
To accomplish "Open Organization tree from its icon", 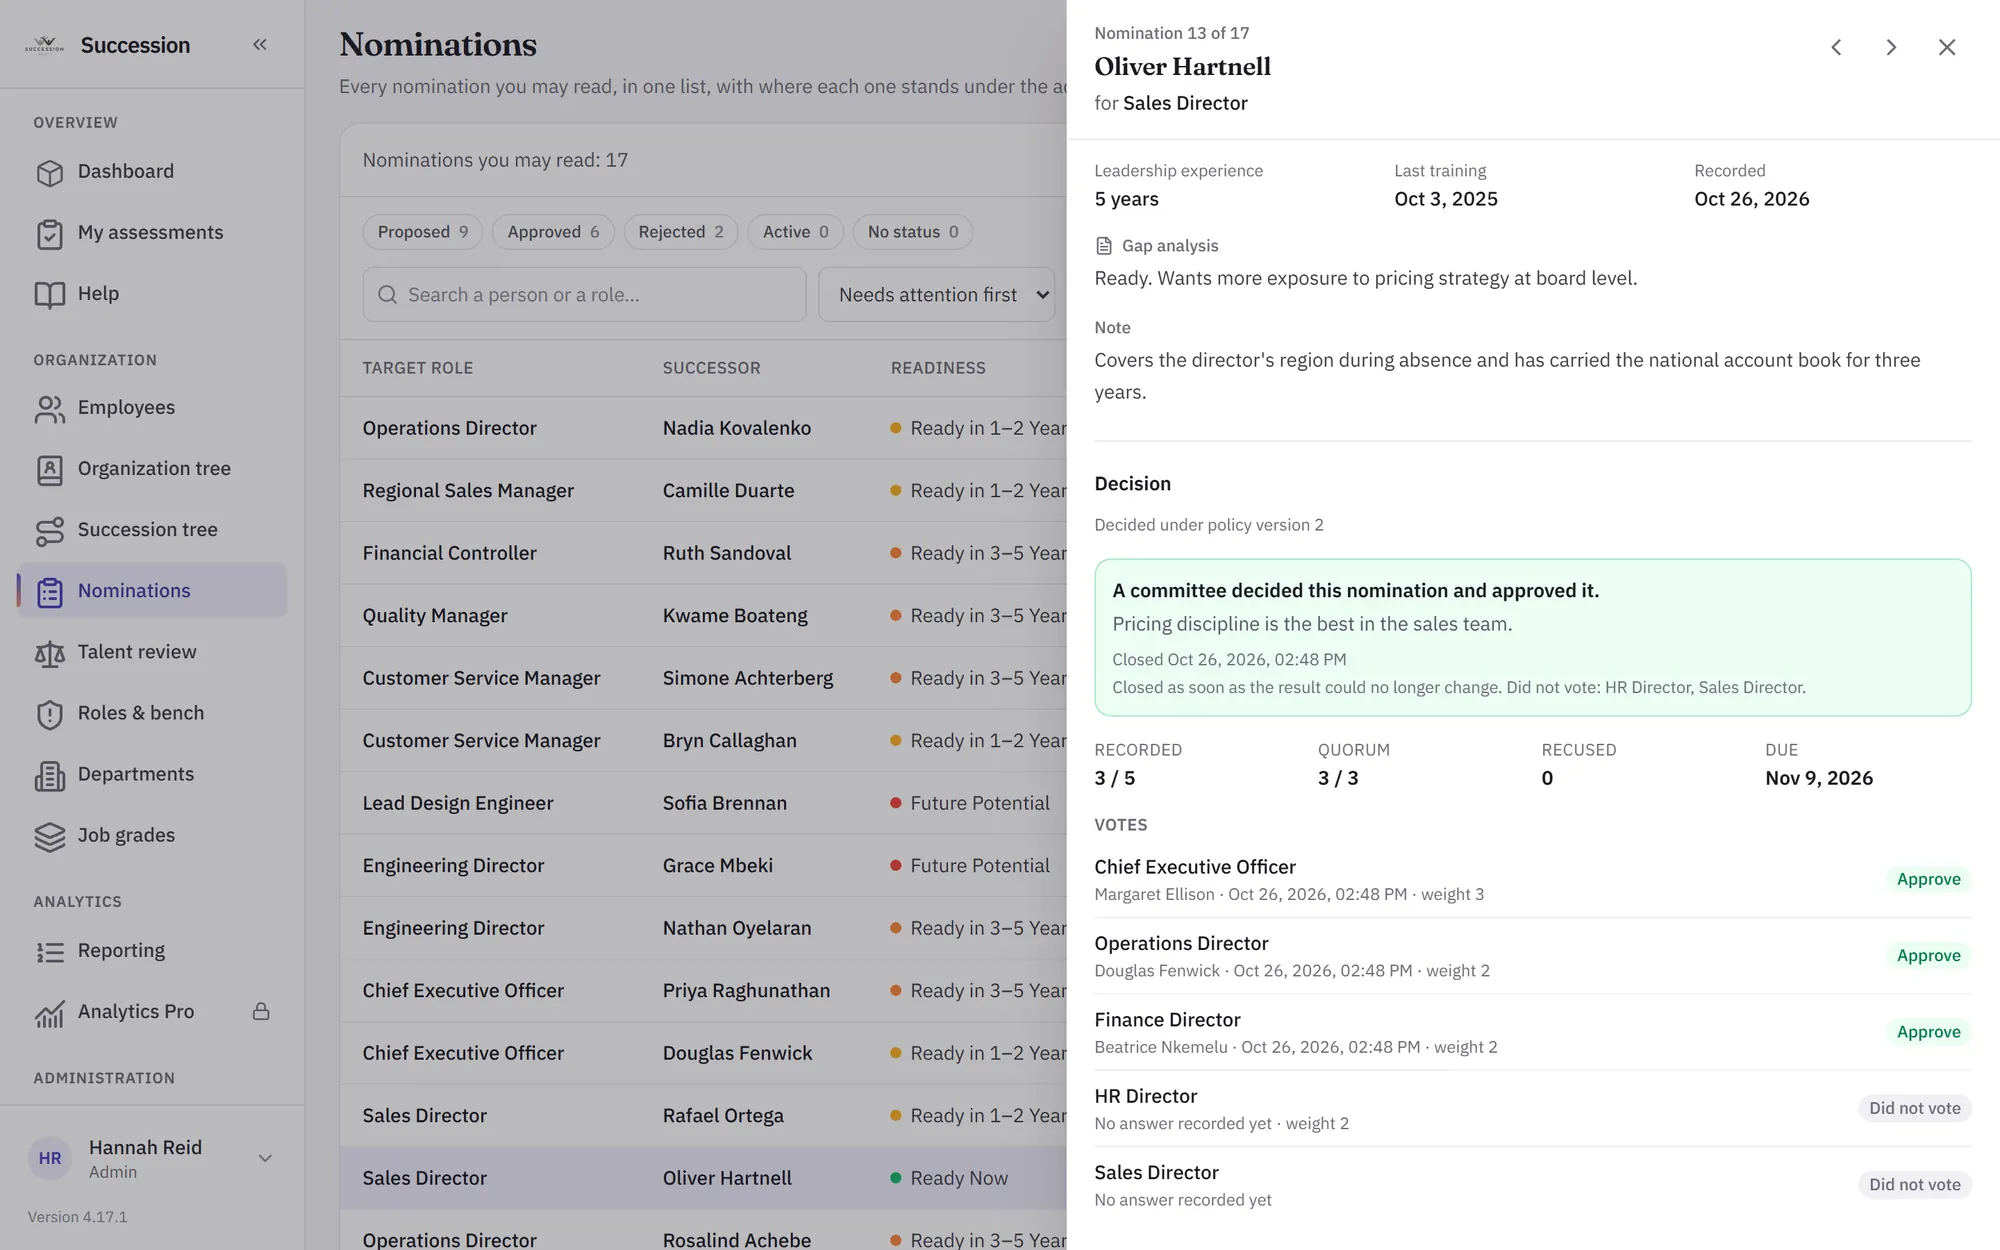I will pyautogui.click(x=49, y=469).
